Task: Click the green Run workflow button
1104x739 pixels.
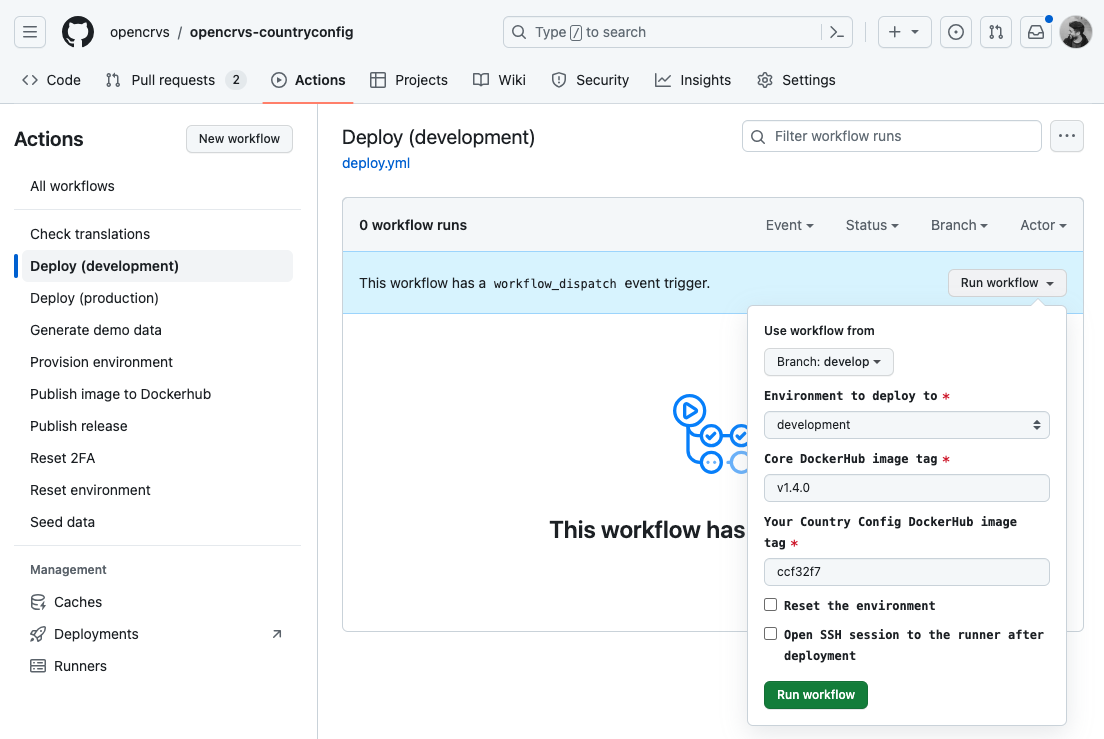Action: click(815, 695)
